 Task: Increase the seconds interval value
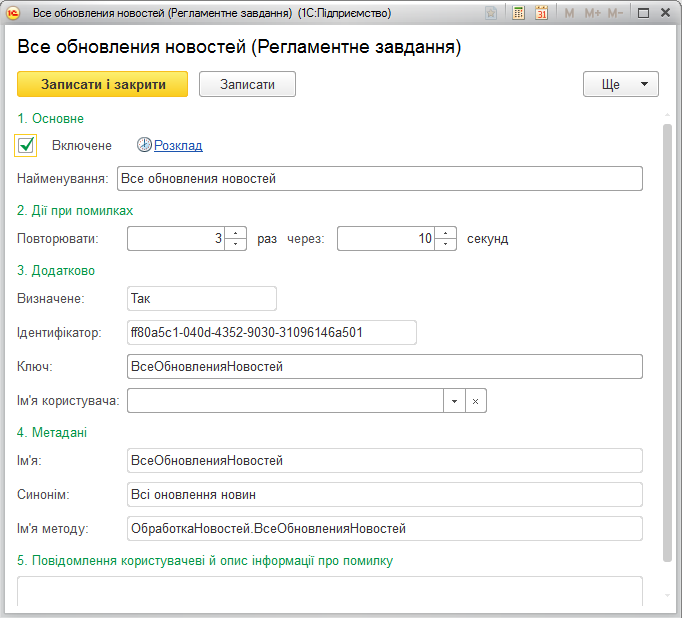click(x=445, y=233)
